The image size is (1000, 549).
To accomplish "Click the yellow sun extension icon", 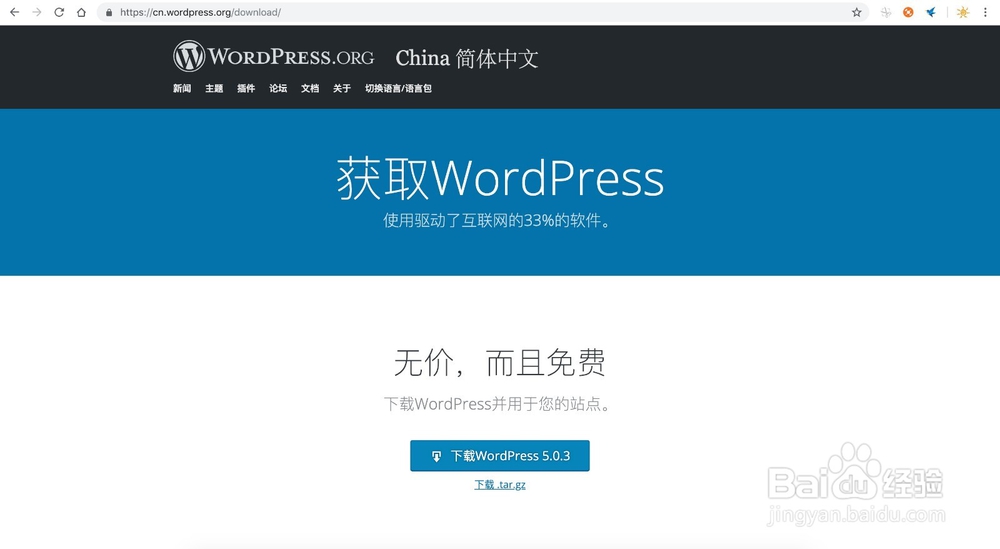I will 963,12.
